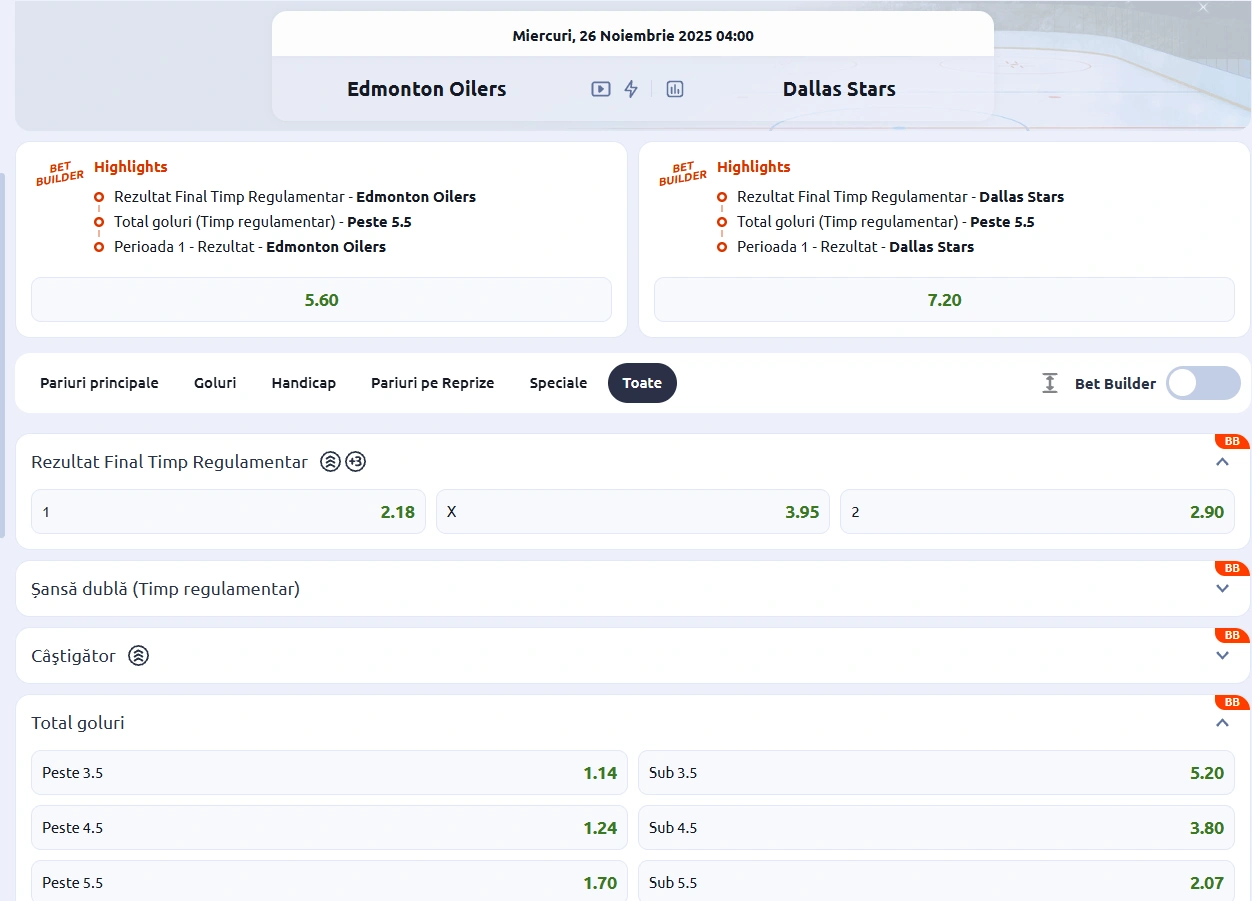Viewport: 1252px width, 901px height.
Task: Click the boost icon next to Câștigător
Action: (x=139, y=656)
